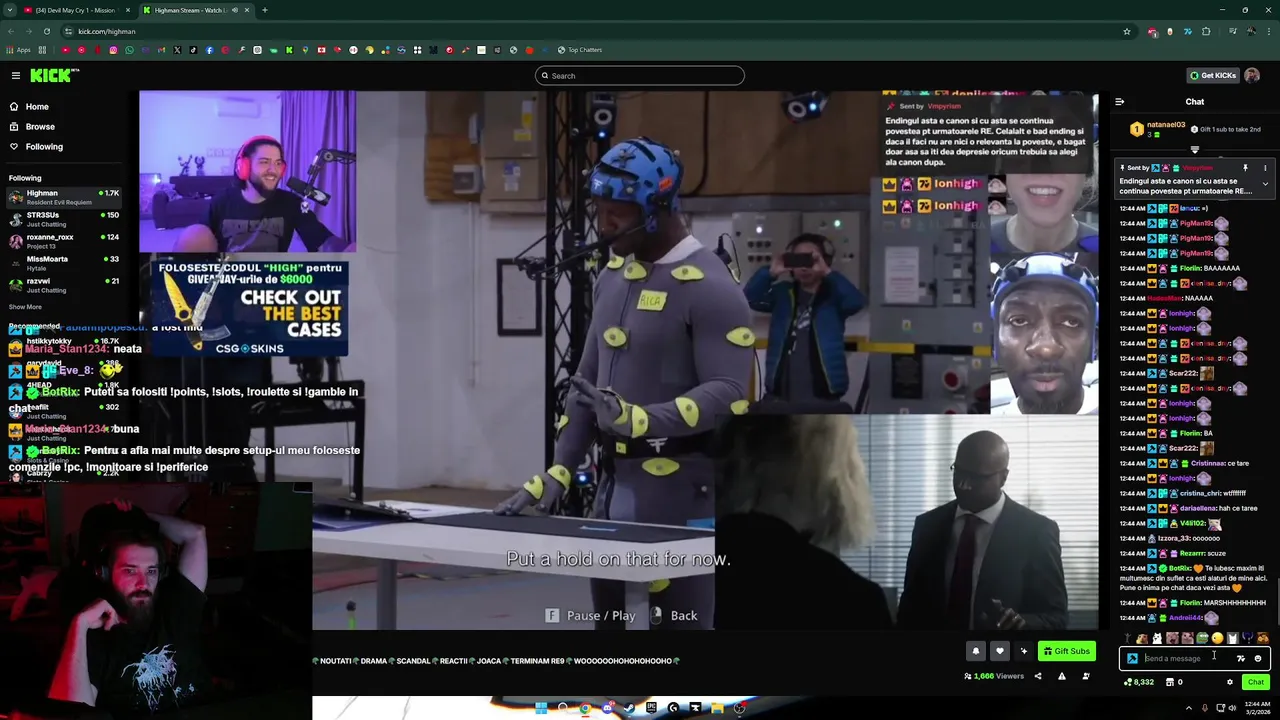This screenshot has width=1280, height=720.
Task: Expand the gift leaderboard chevron
Action: click(x=1194, y=150)
